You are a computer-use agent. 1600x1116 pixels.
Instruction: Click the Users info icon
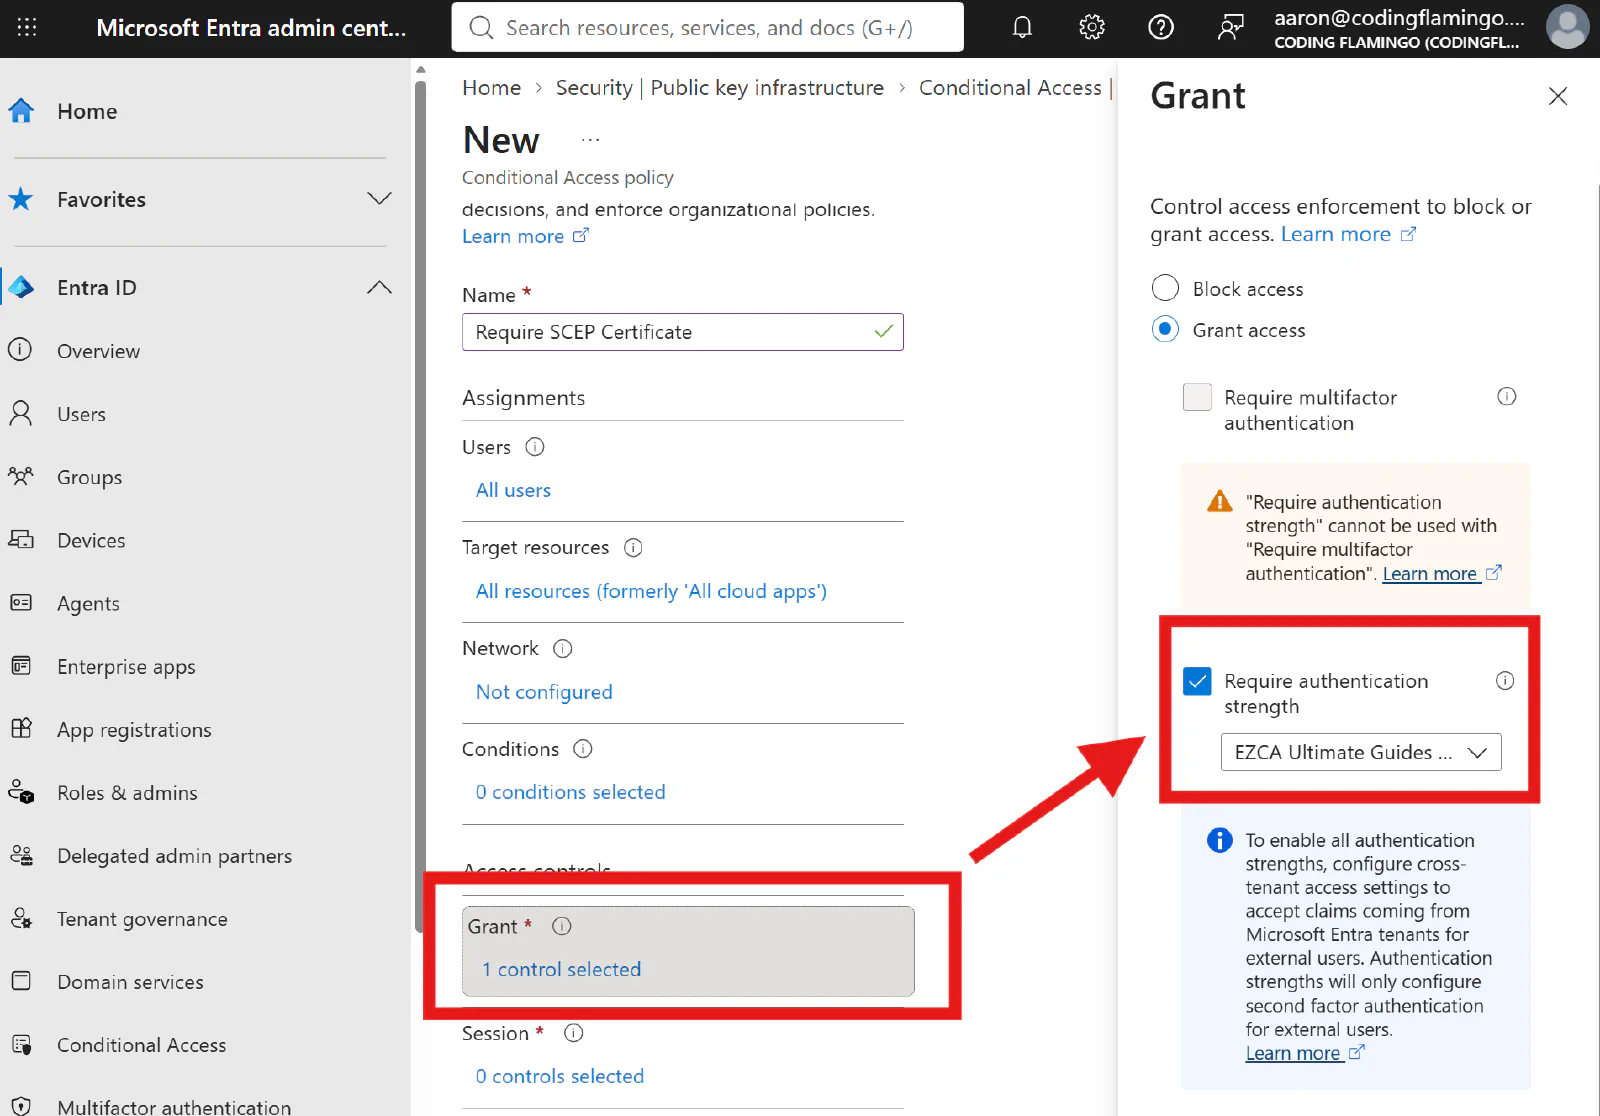click(x=535, y=447)
